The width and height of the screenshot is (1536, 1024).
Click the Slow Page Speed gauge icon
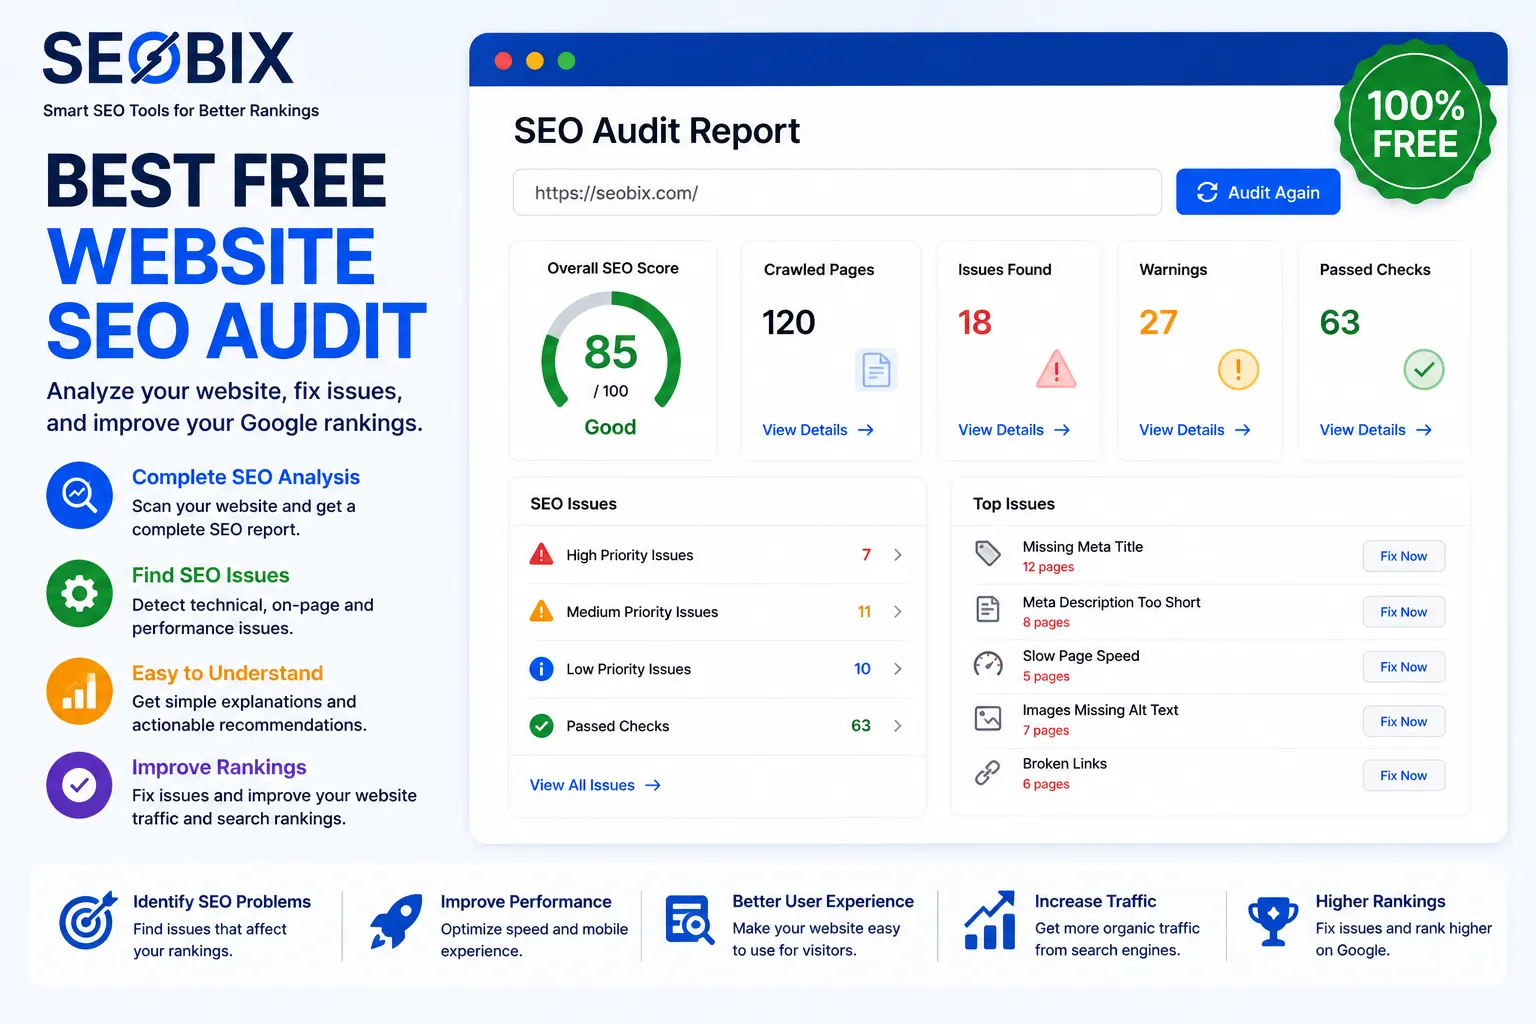tap(988, 664)
